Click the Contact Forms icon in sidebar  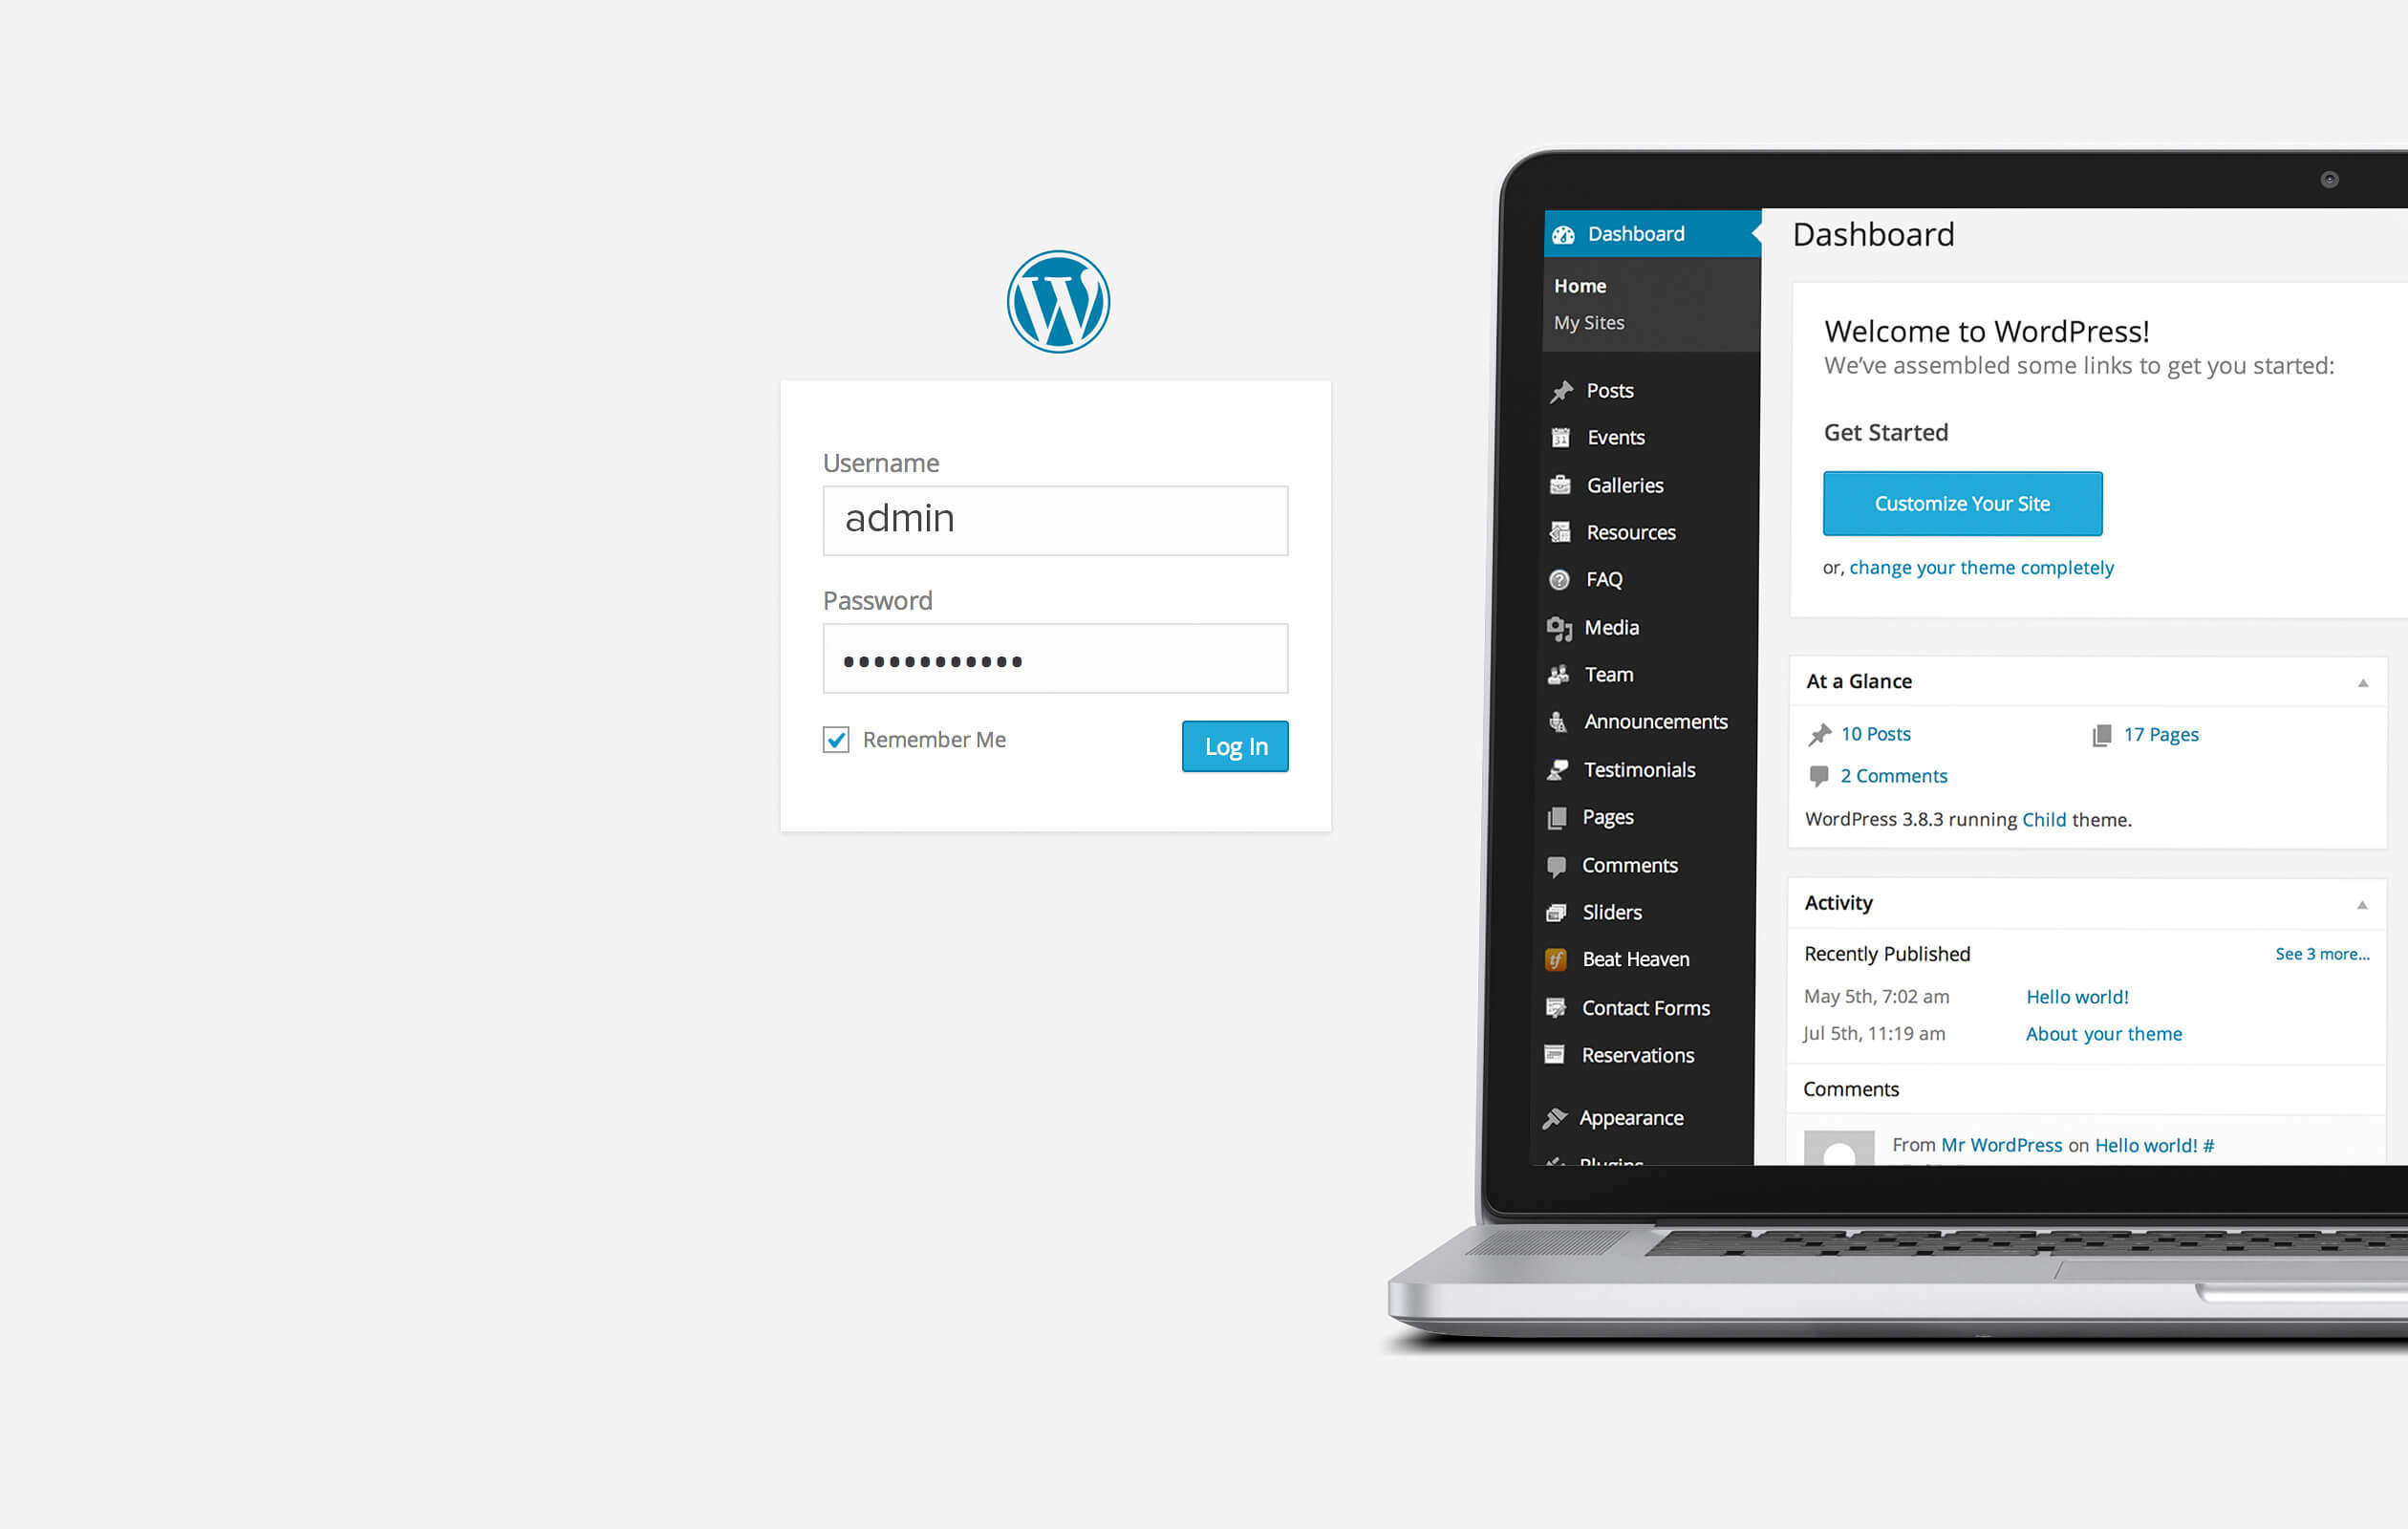(x=1557, y=1006)
